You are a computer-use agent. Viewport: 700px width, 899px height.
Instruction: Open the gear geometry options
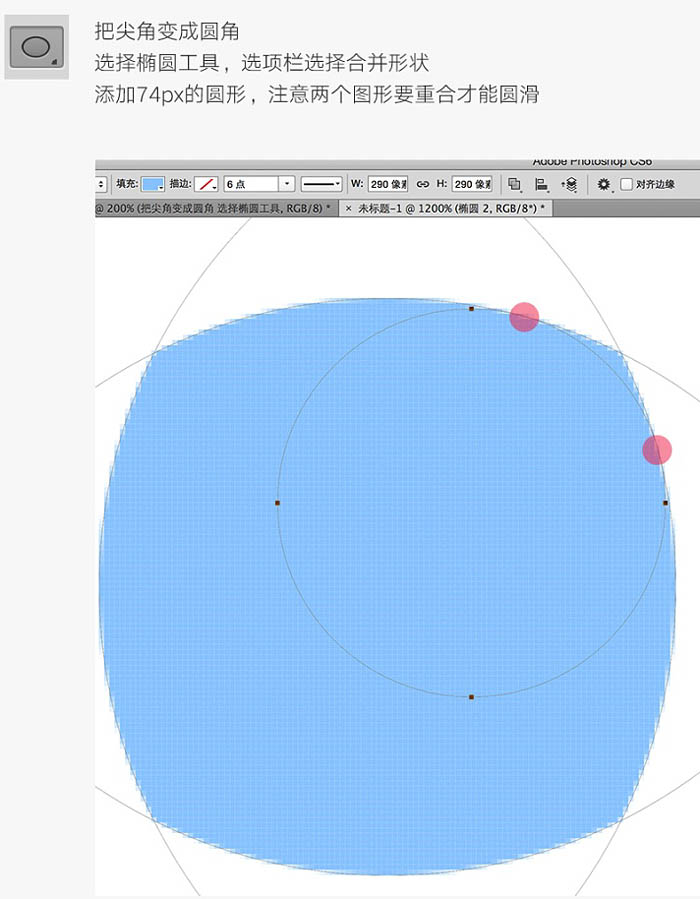[604, 184]
